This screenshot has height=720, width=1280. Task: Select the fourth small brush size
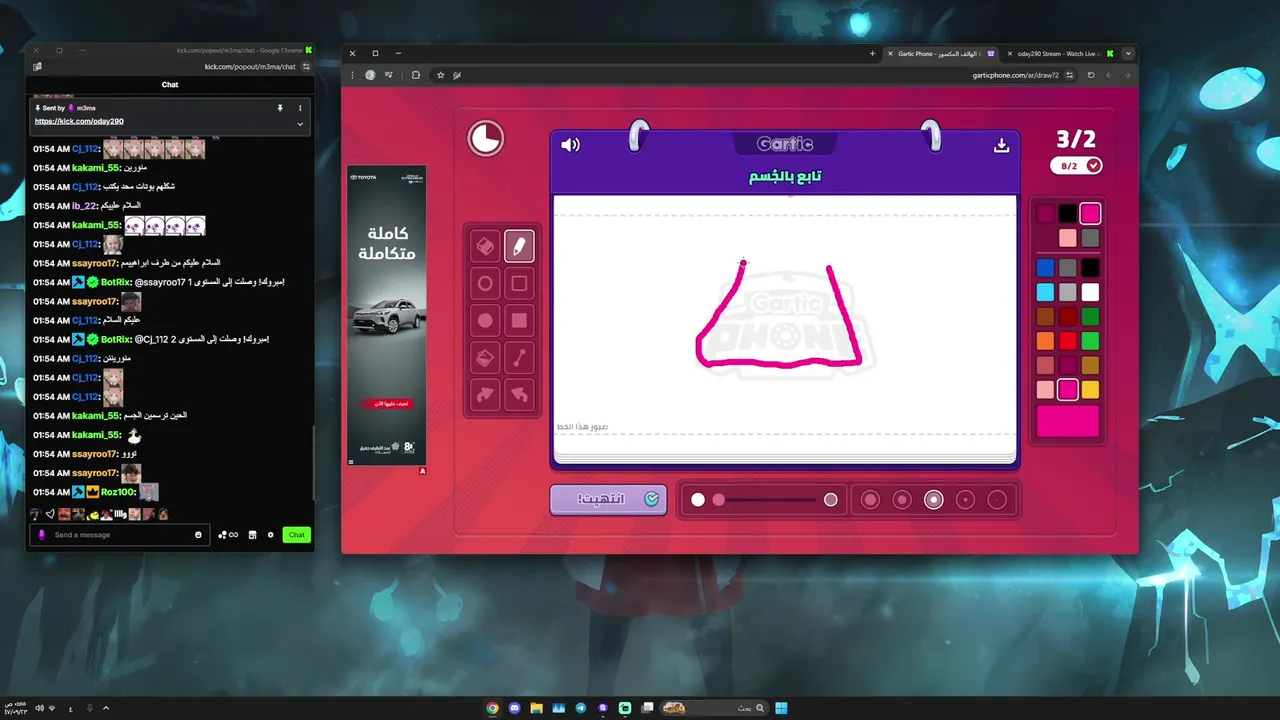[x=965, y=500]
